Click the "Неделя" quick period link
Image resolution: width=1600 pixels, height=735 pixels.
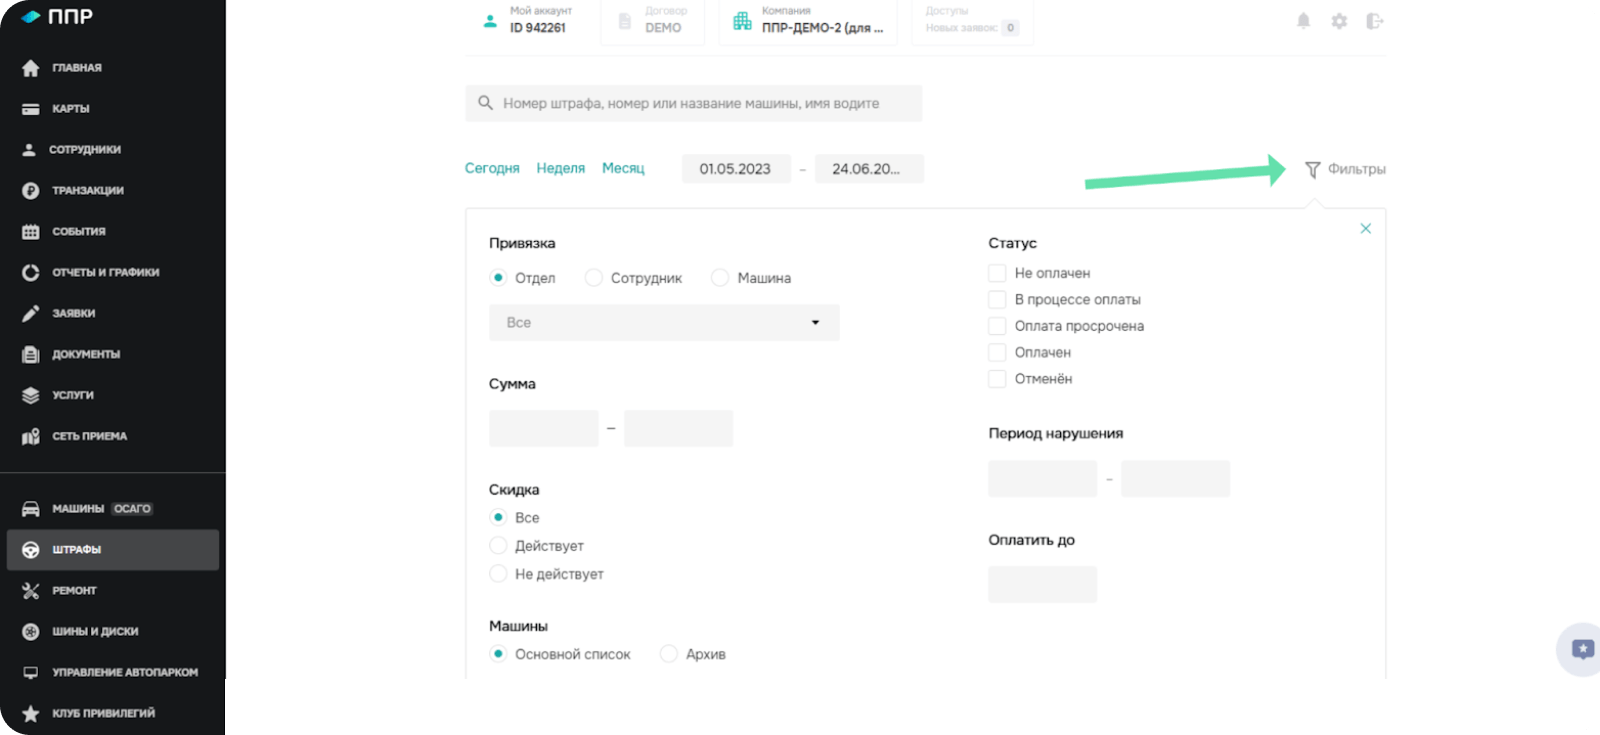tap(560, 168)
